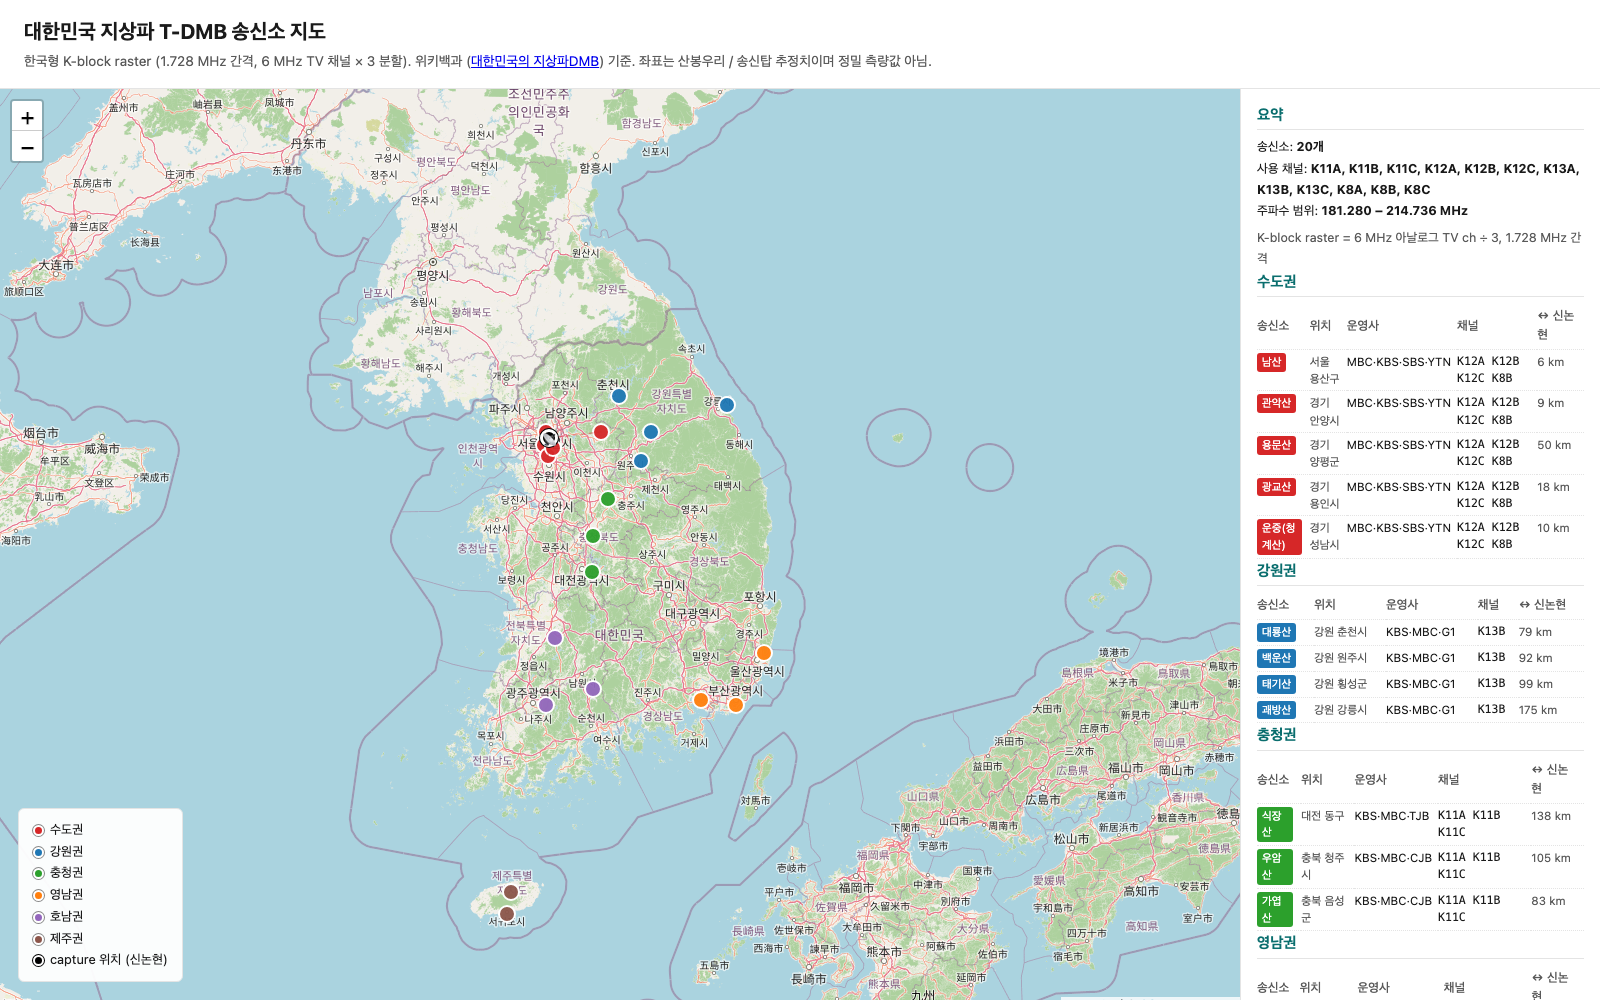This screenshot has width=1600, height=1000.
Task: Click 대룡산 blue station tag
Action: pyautogui.click(x=1276, y=632)
